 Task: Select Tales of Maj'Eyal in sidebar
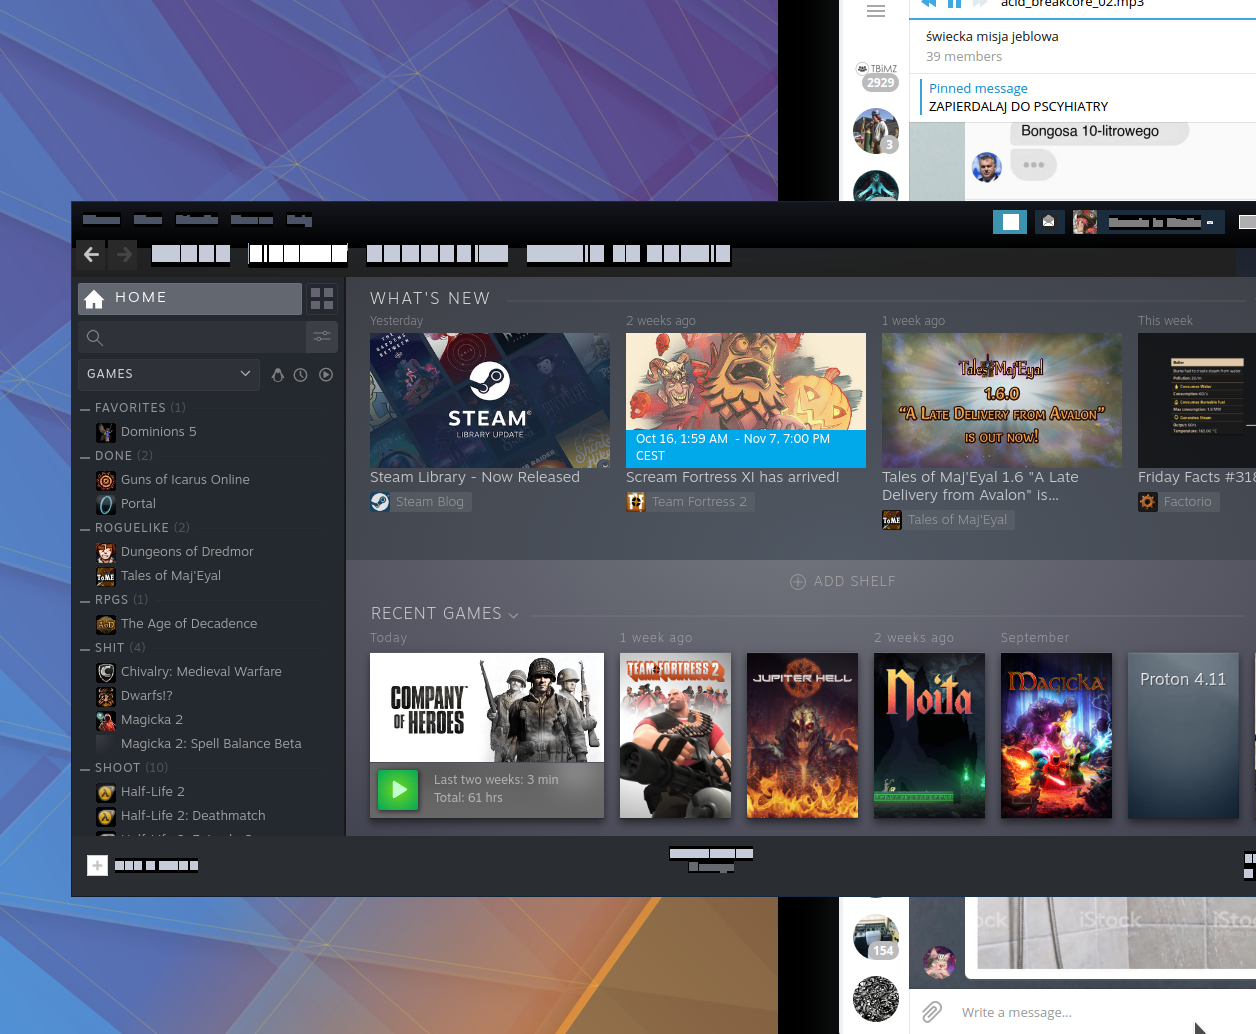click(171, 576)
